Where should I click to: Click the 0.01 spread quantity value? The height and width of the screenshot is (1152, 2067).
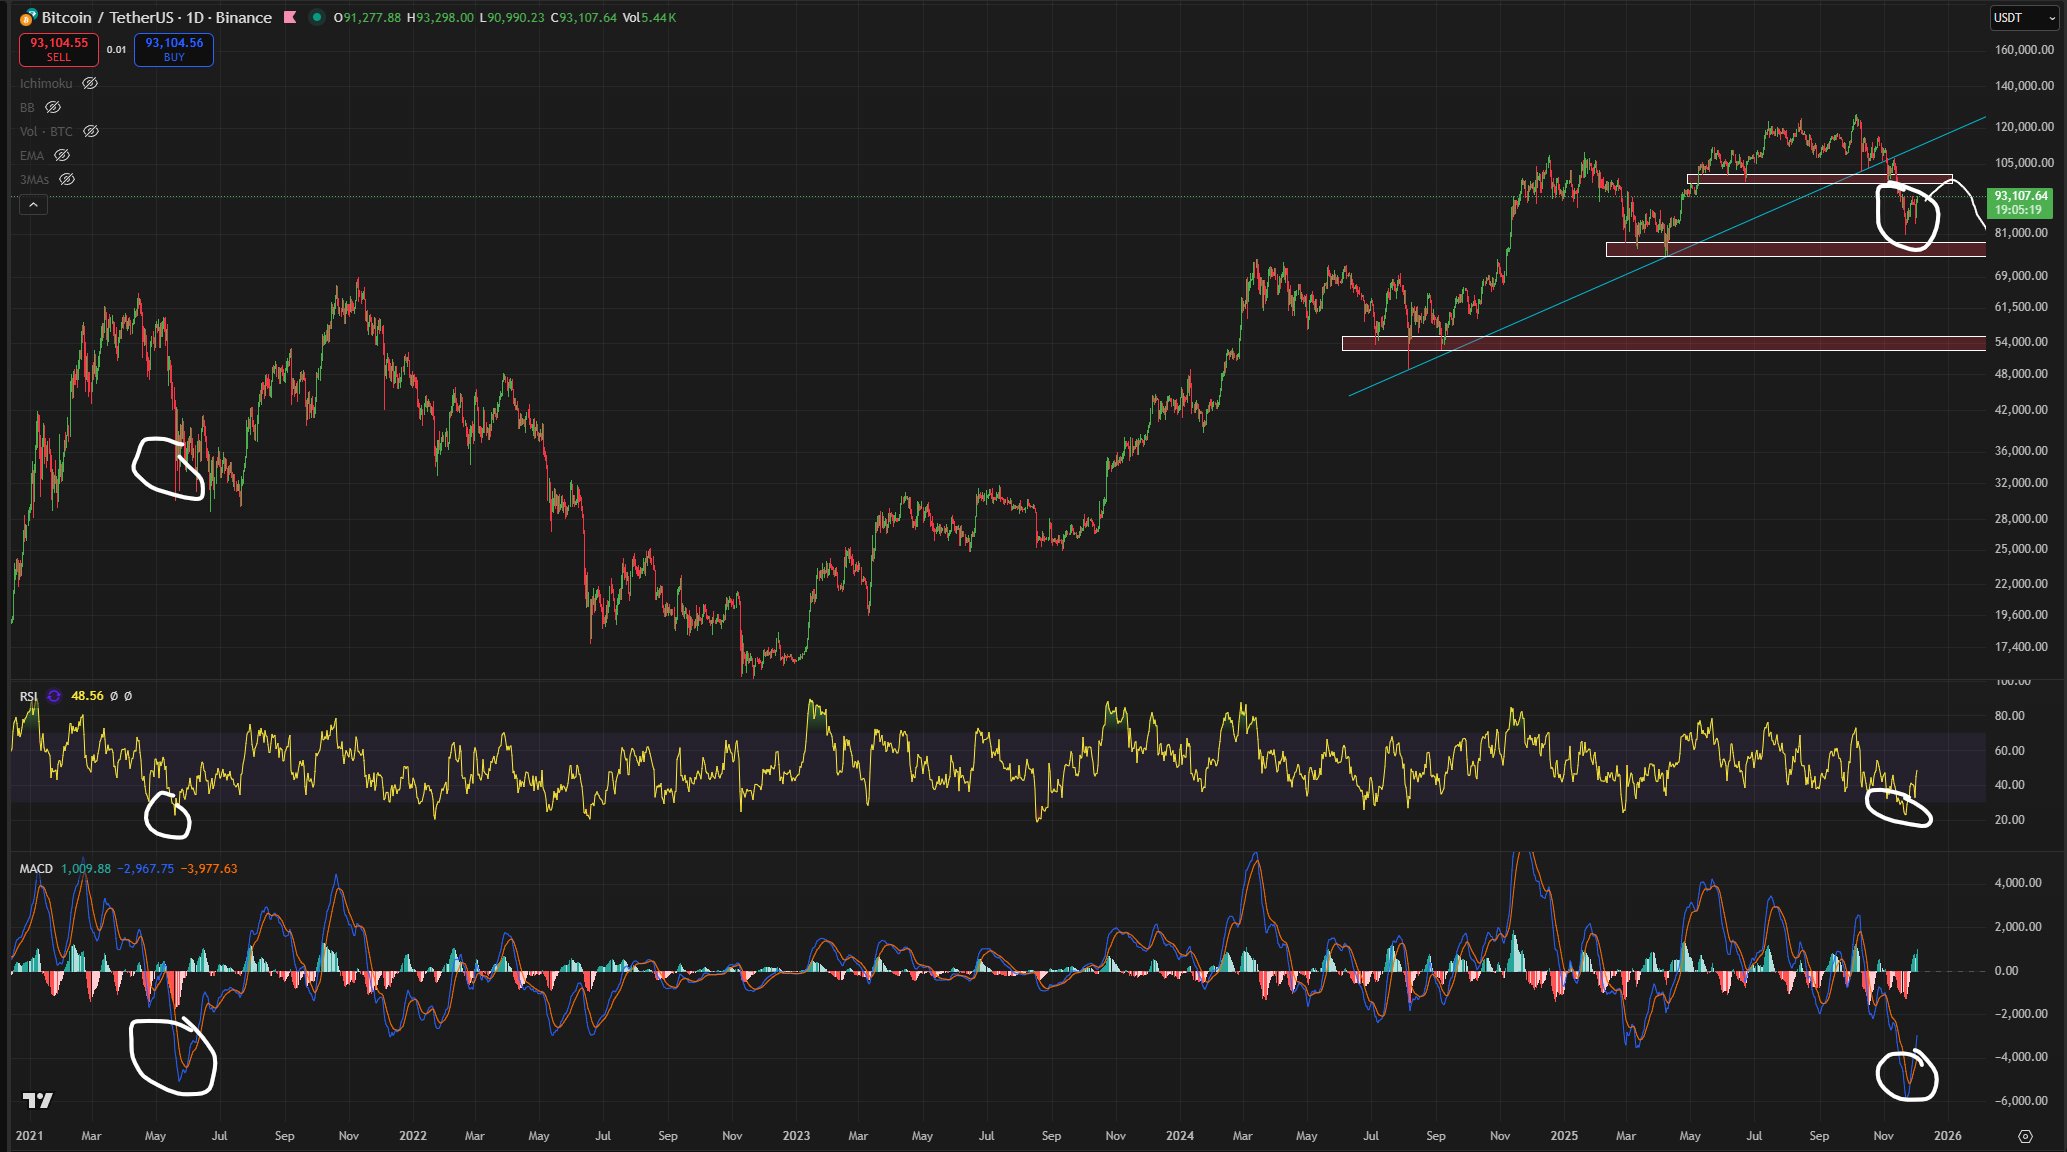click(x=117, y=49)
